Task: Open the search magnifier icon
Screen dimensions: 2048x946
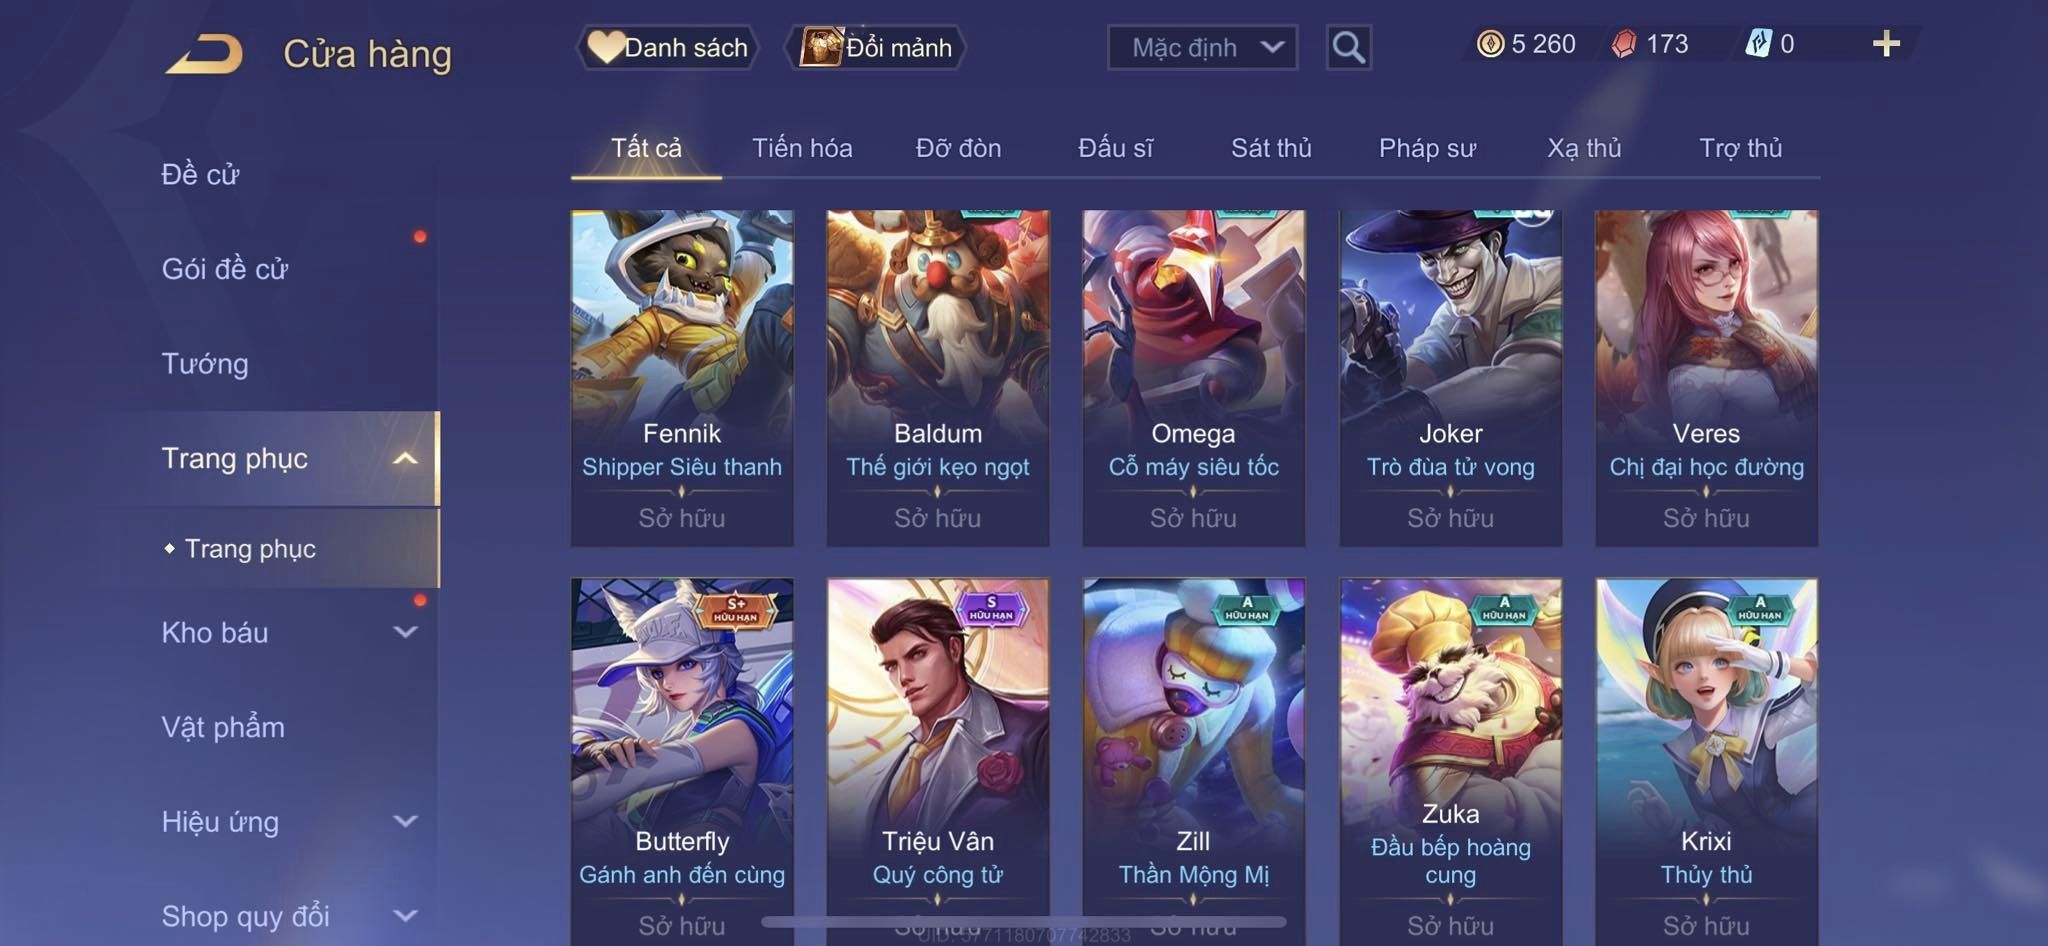Action: (1348, 47)
